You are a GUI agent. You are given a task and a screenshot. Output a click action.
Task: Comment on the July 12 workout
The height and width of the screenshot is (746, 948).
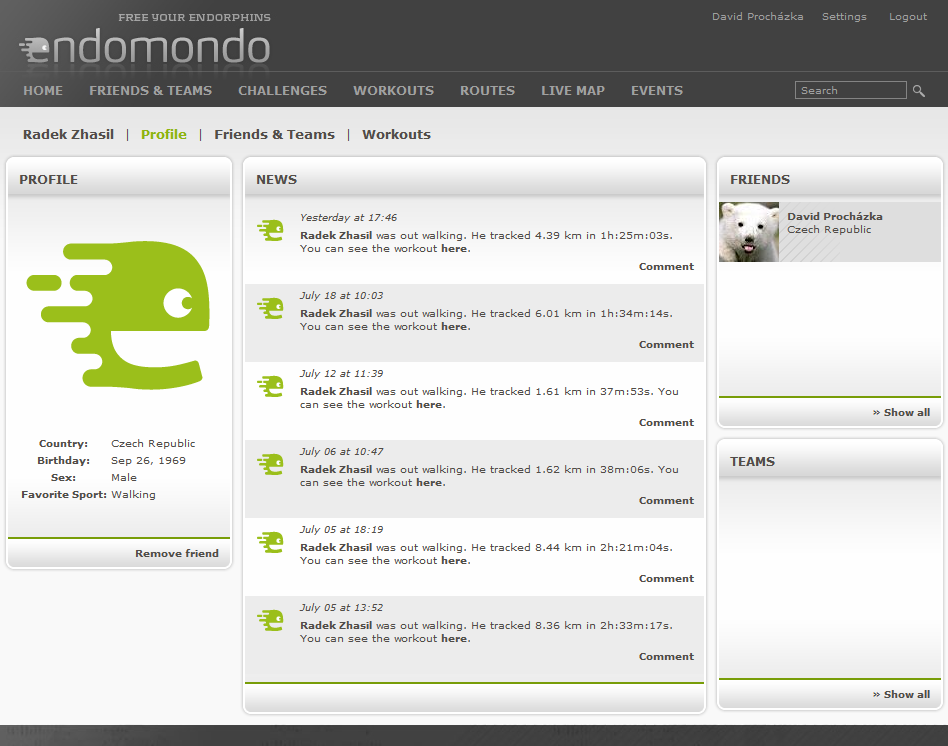point(666,423)
